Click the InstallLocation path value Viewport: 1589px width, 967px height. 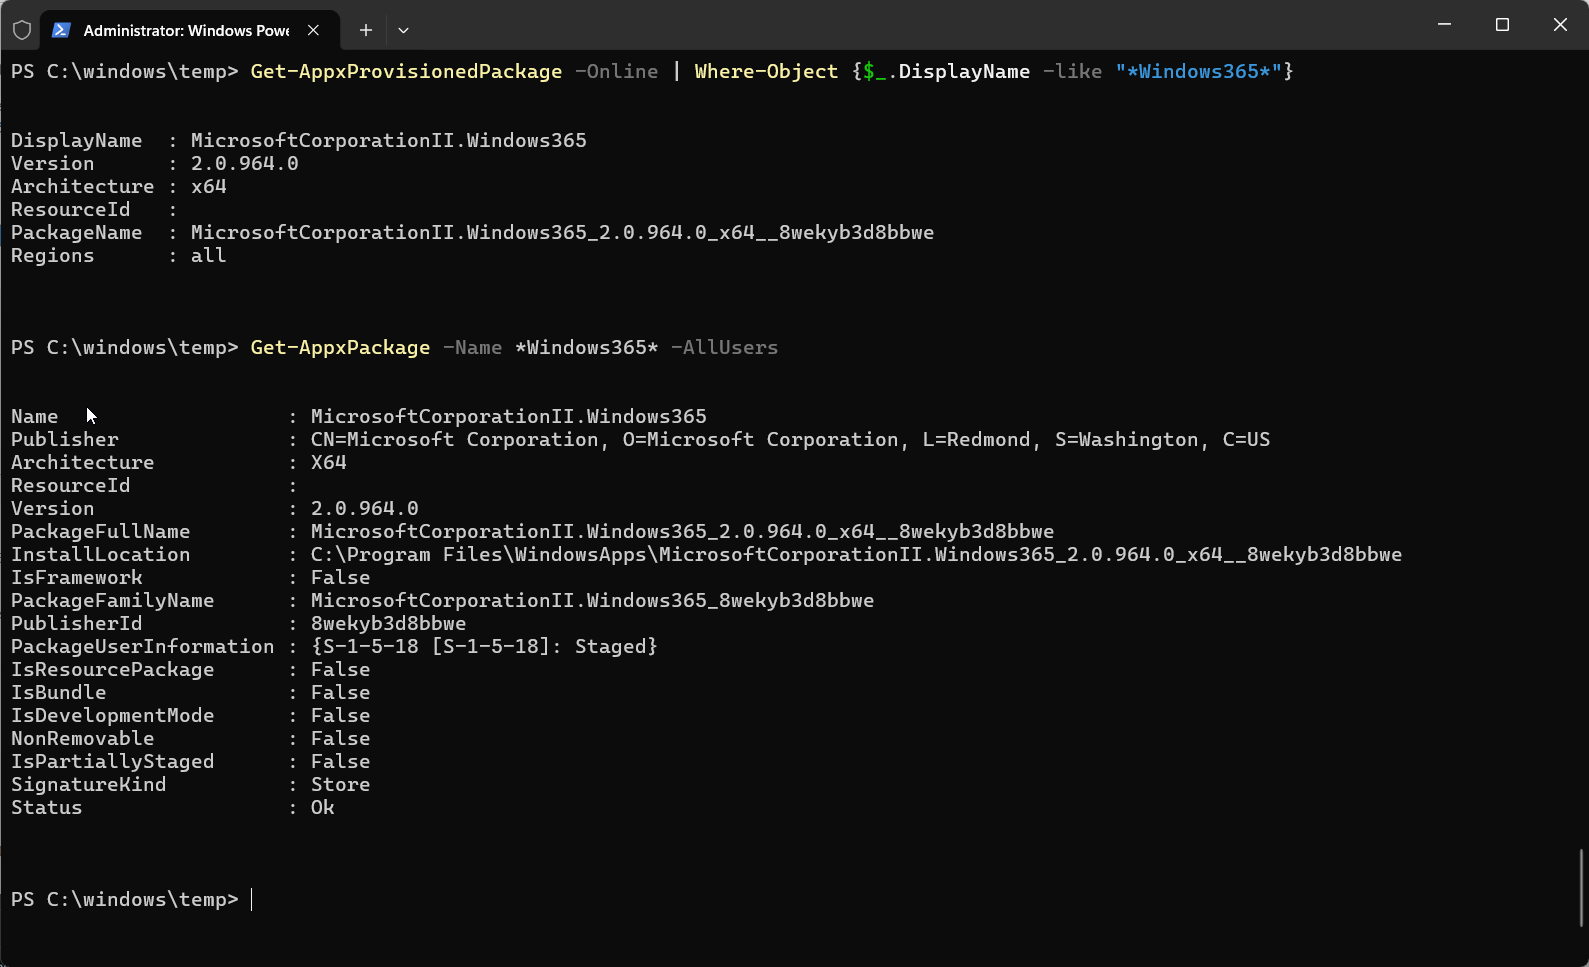855,555
